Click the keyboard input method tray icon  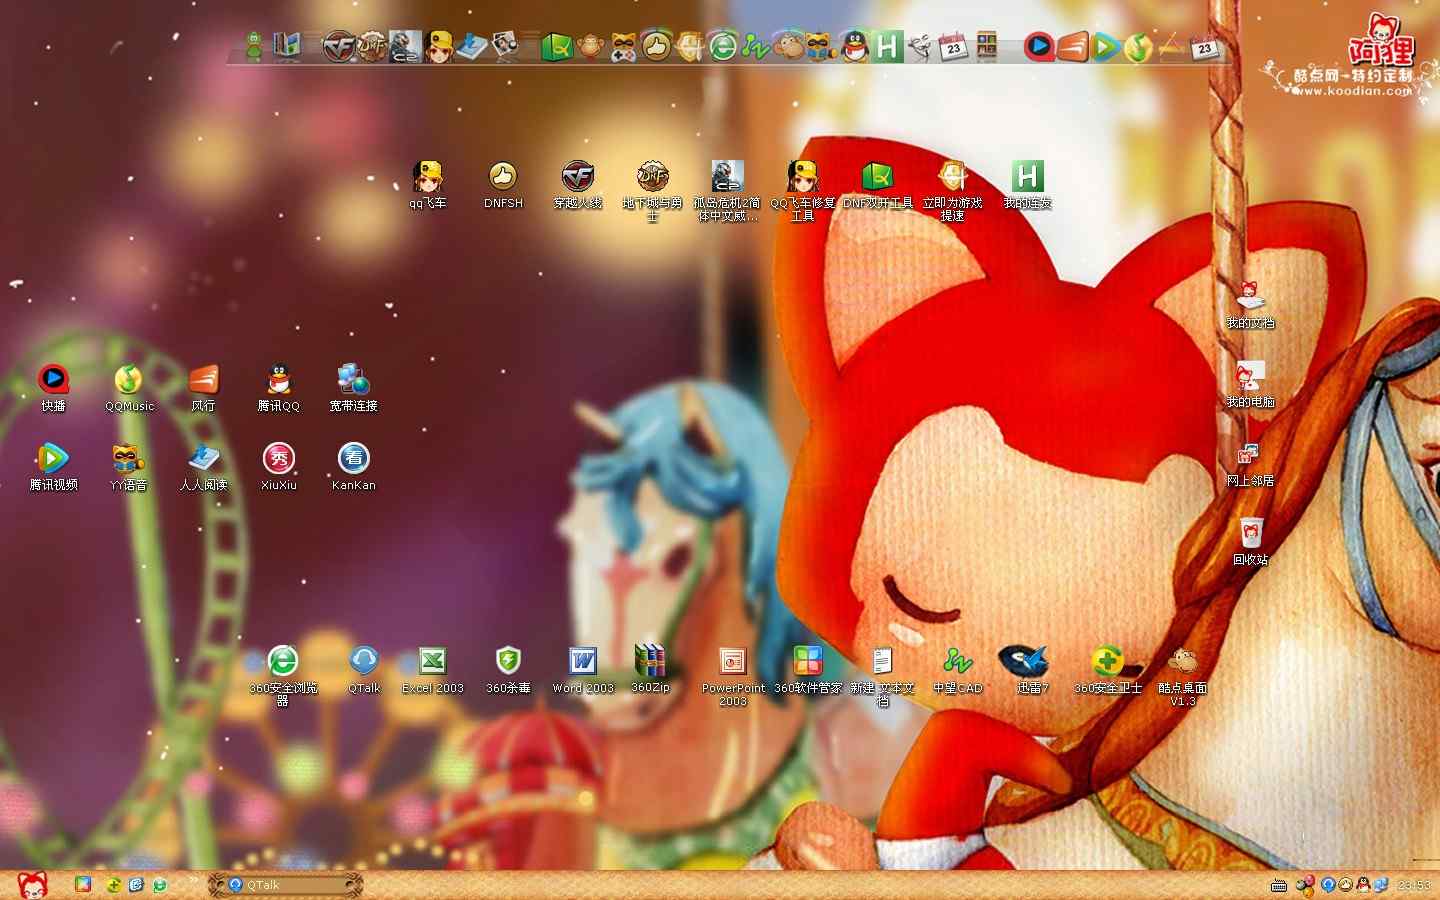[1278, 886]
